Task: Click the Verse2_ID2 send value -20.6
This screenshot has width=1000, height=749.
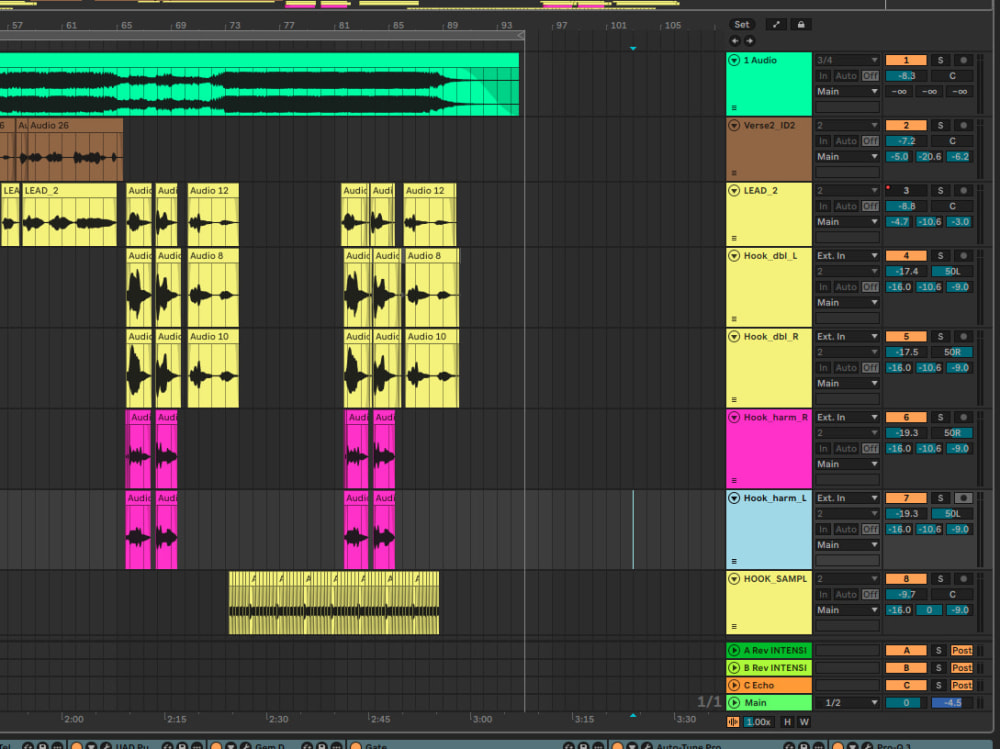Action: 929,156
